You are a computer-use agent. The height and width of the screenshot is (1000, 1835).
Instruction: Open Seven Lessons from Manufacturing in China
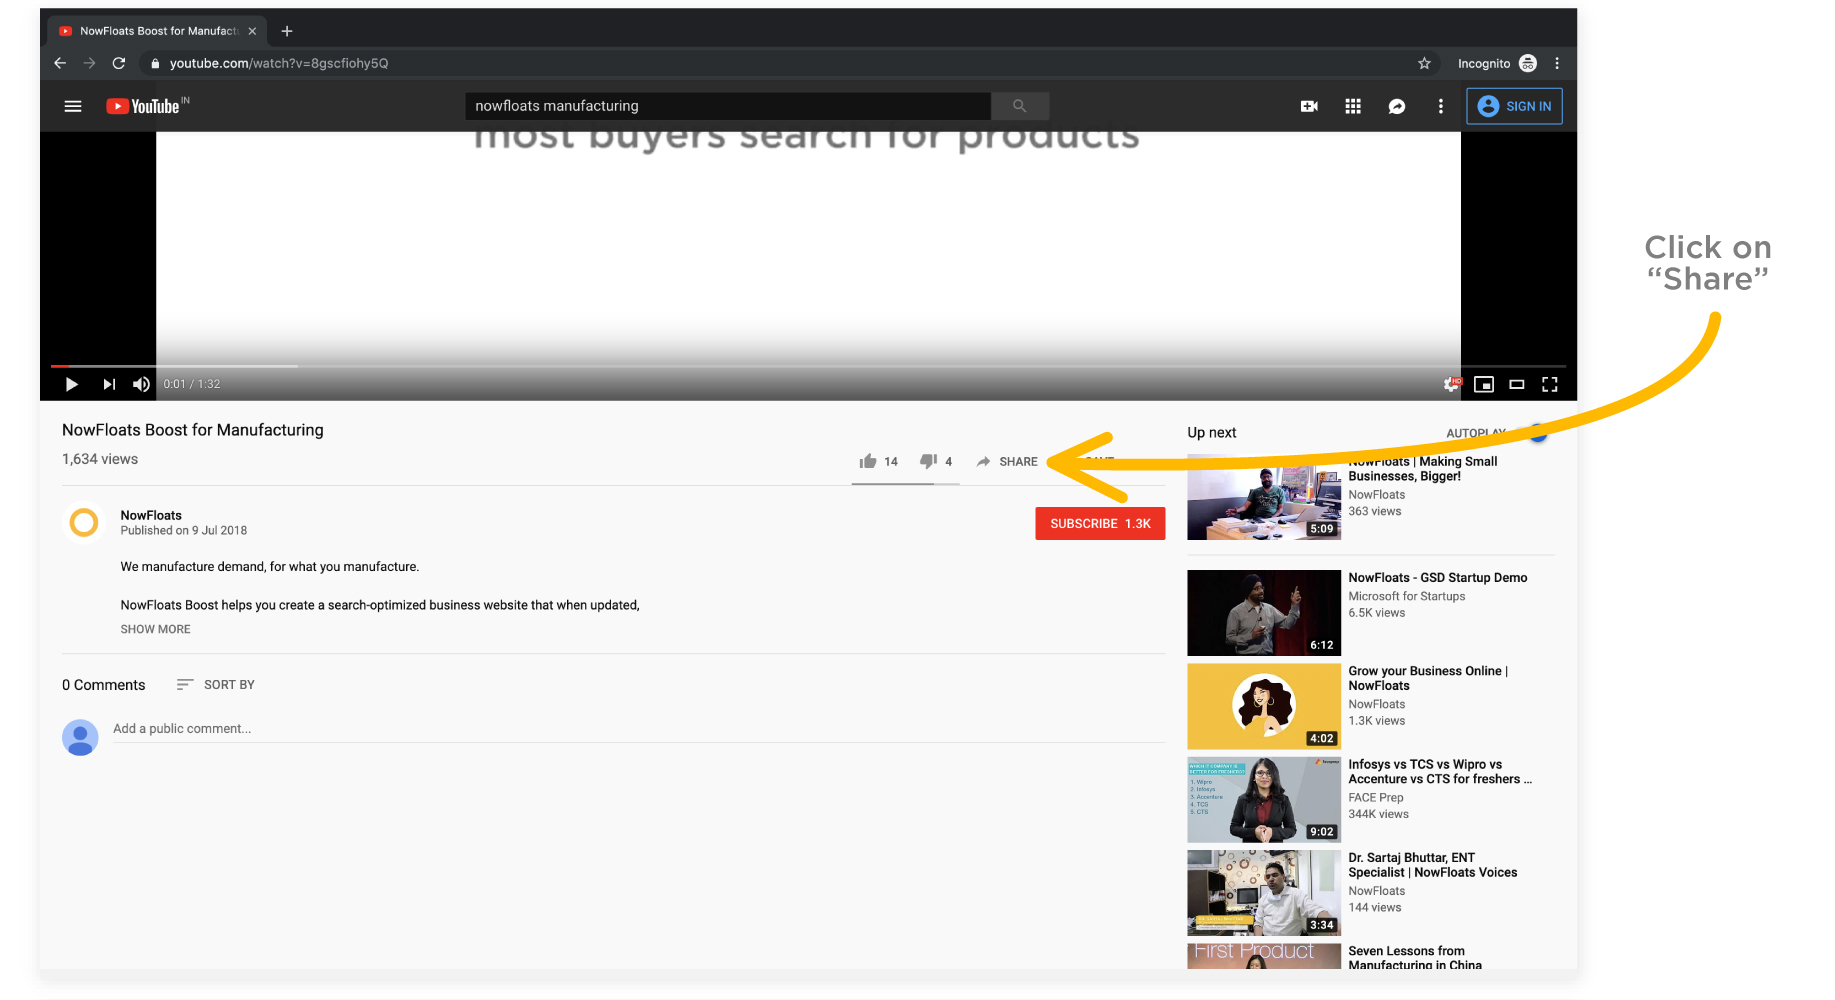[1415, 958]
